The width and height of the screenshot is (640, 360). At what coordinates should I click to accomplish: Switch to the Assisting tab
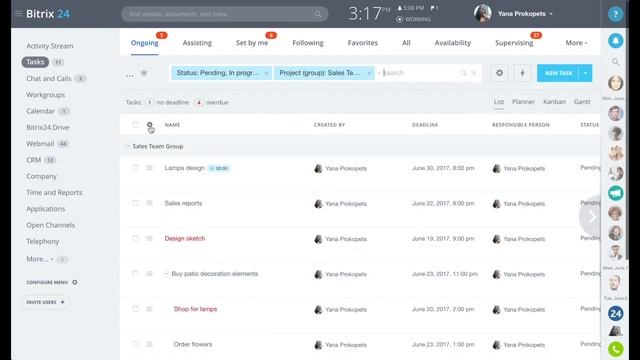pos(197,42)
